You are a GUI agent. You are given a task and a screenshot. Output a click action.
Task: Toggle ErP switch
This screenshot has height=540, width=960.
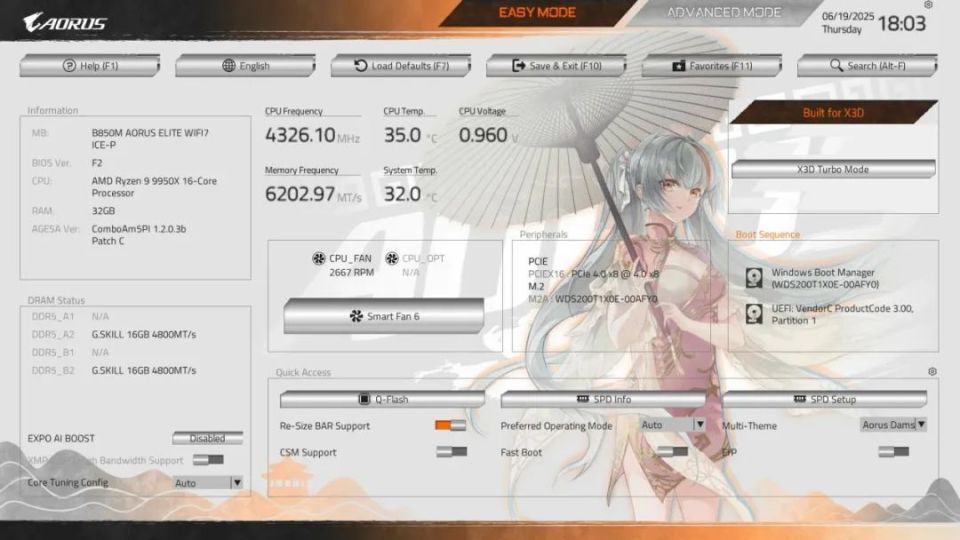pyautogui.click(x=893, y=452)
